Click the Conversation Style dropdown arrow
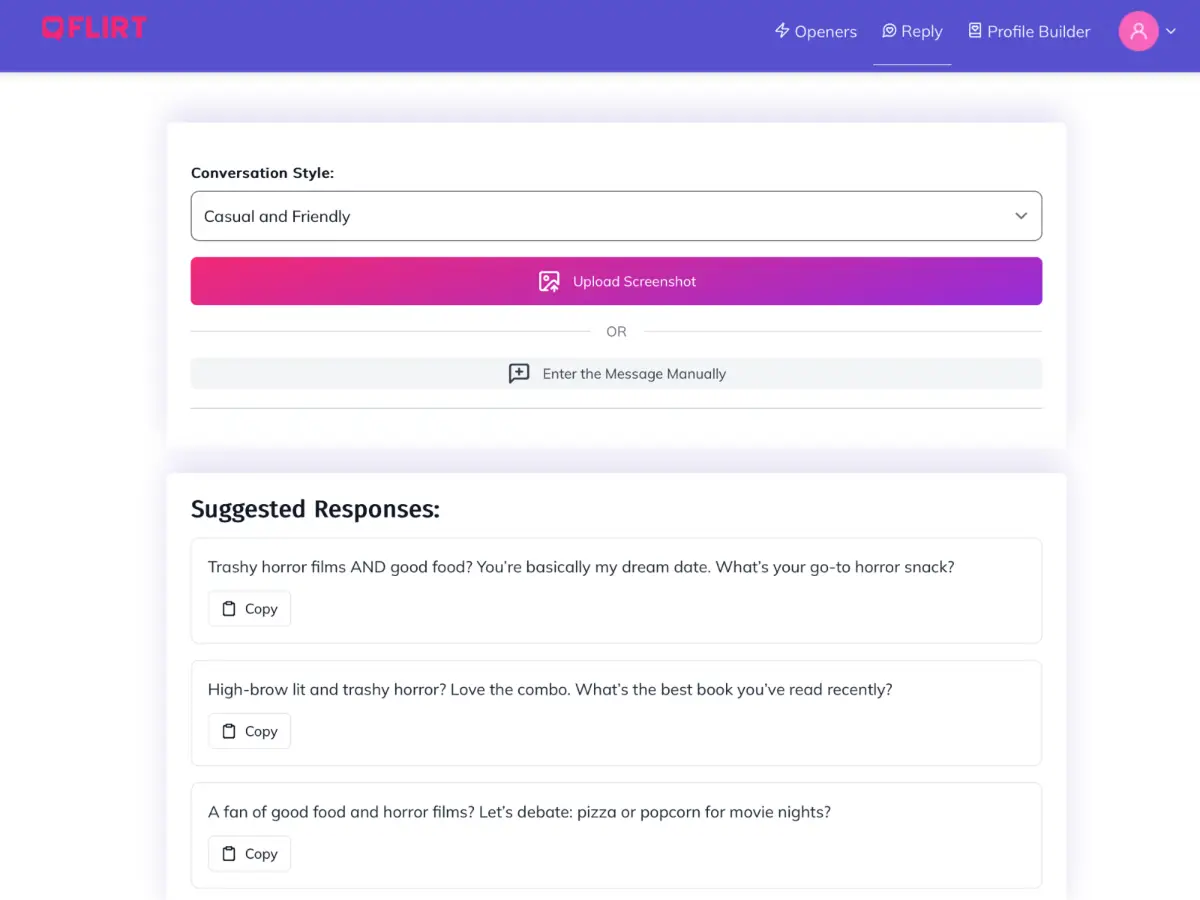This screenshot has height=900, width=1200. [1021, 216]
